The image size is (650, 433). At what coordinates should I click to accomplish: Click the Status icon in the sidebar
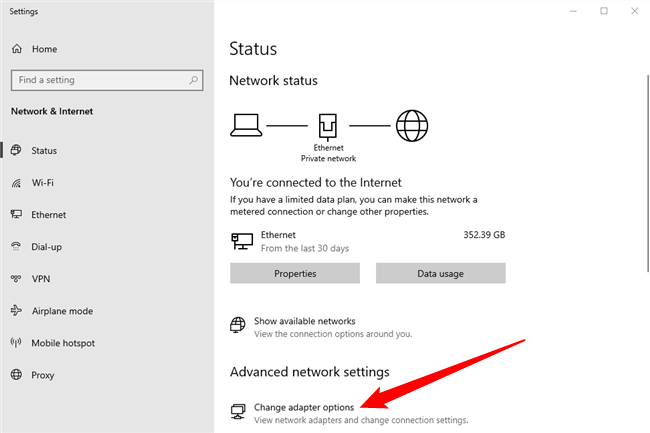coord(17,151)
